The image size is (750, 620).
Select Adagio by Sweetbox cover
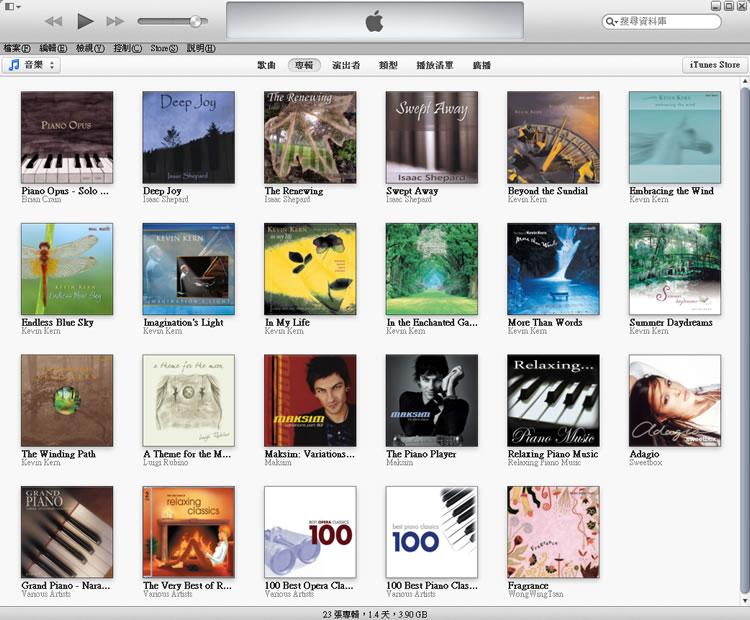[x=675, y=401]
